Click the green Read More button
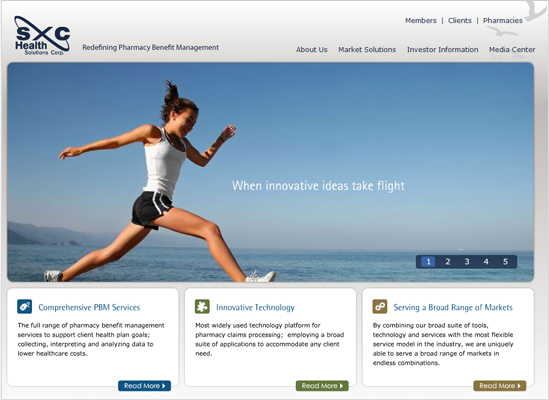549x400 pixels. tap(322, 386)
